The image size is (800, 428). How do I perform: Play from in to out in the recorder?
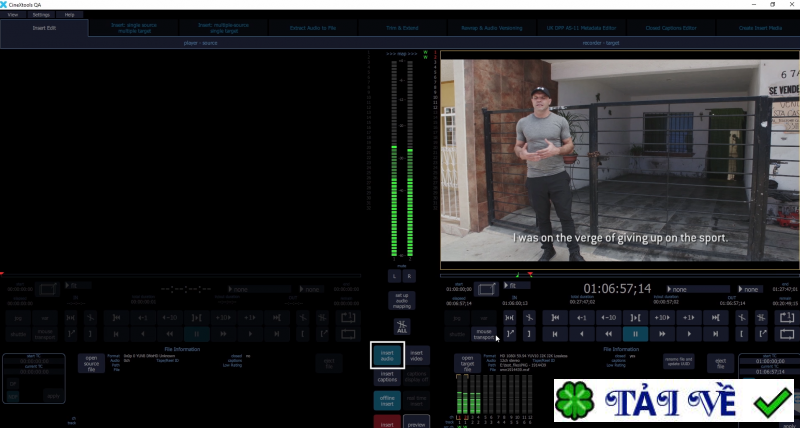[635, 317]
